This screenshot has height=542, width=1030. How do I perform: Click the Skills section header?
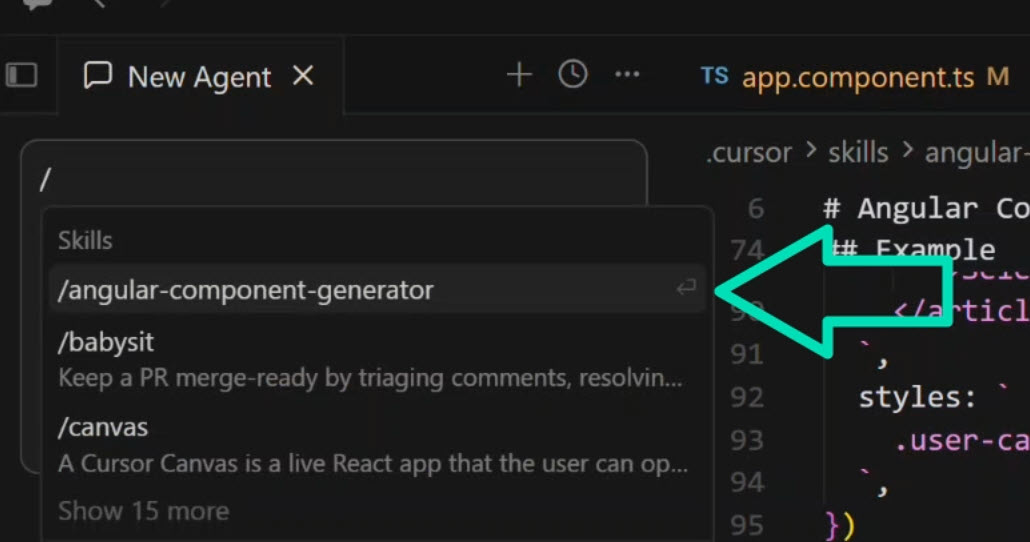pos(85,240)
